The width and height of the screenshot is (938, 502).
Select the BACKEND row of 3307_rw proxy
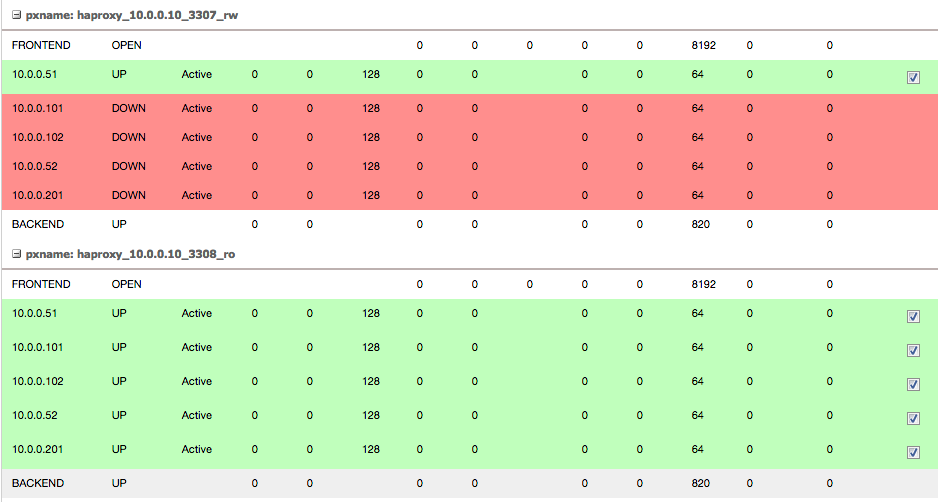tap(469, 224)
